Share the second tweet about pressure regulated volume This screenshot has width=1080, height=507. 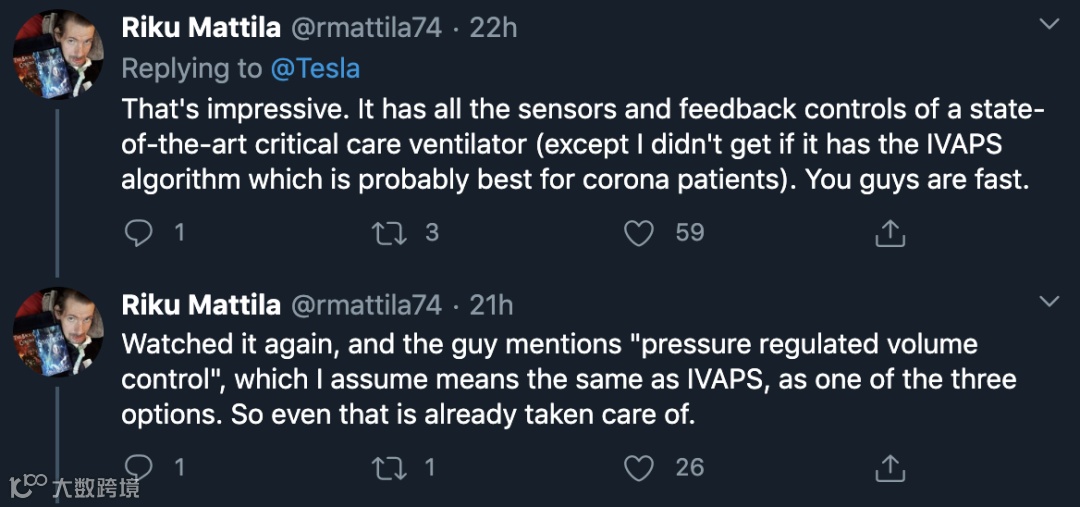click(889, 467)
